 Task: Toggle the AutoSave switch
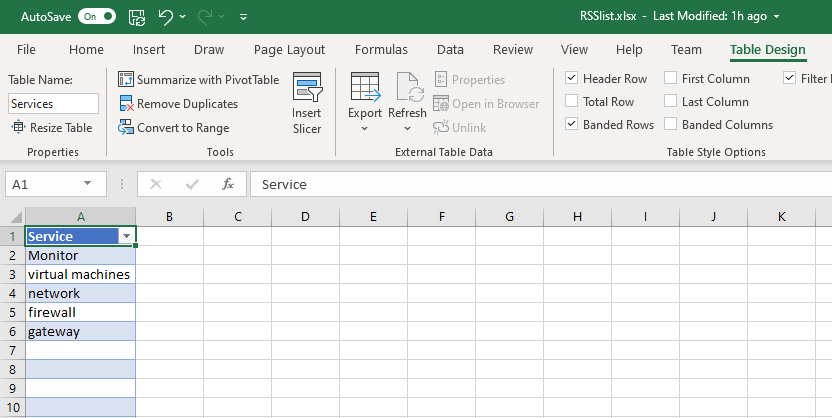[x=96, y=17]
